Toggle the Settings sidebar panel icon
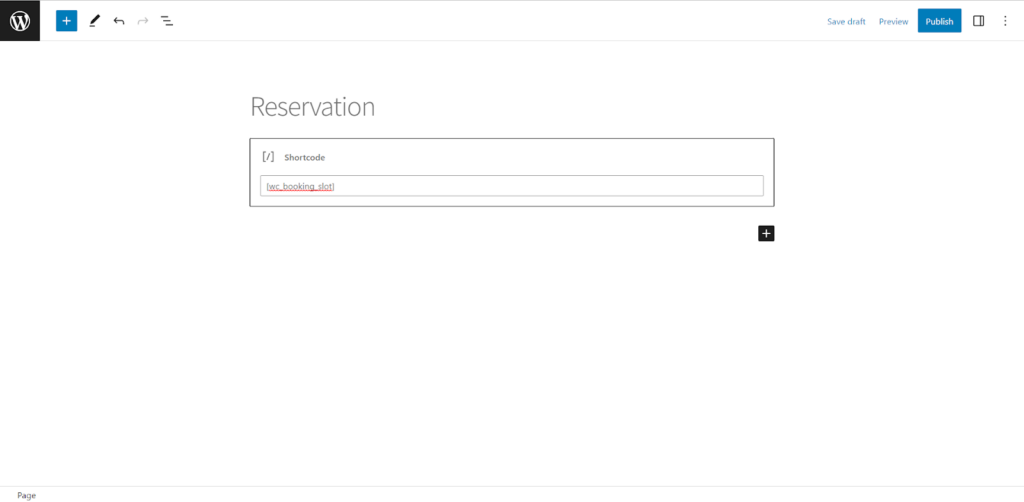The height and width of the screenshot is (502, 1024). tap(978, 21)
